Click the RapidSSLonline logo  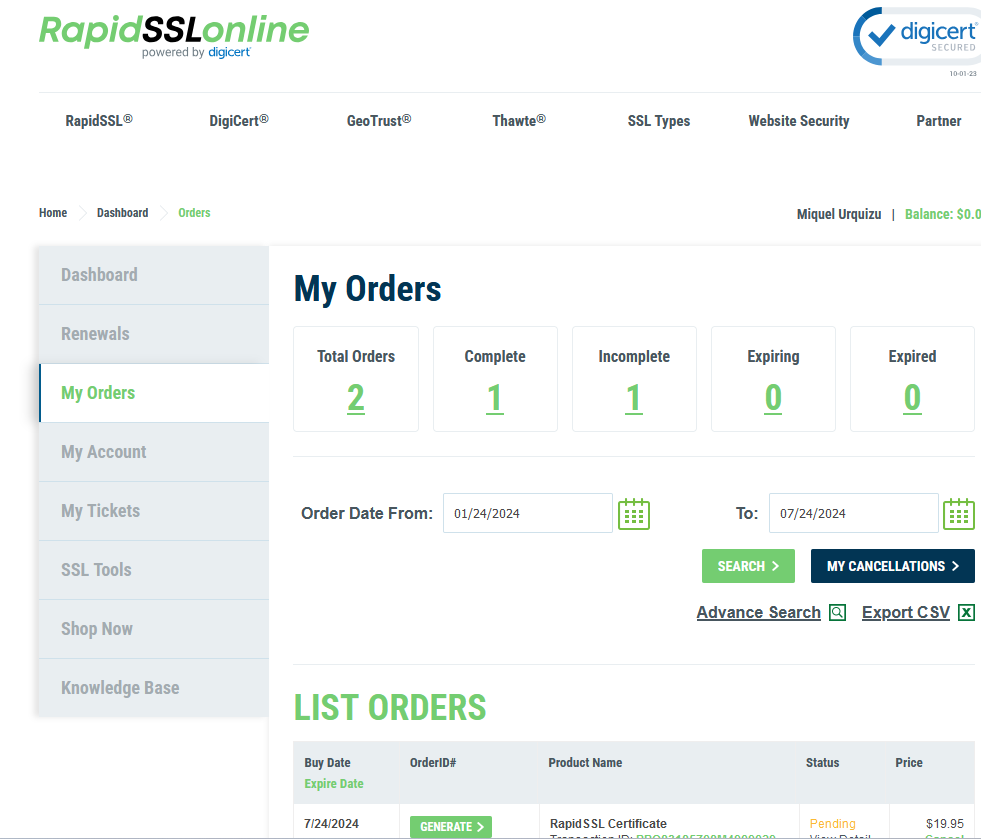pyautogui.click(x=175, y=36)
